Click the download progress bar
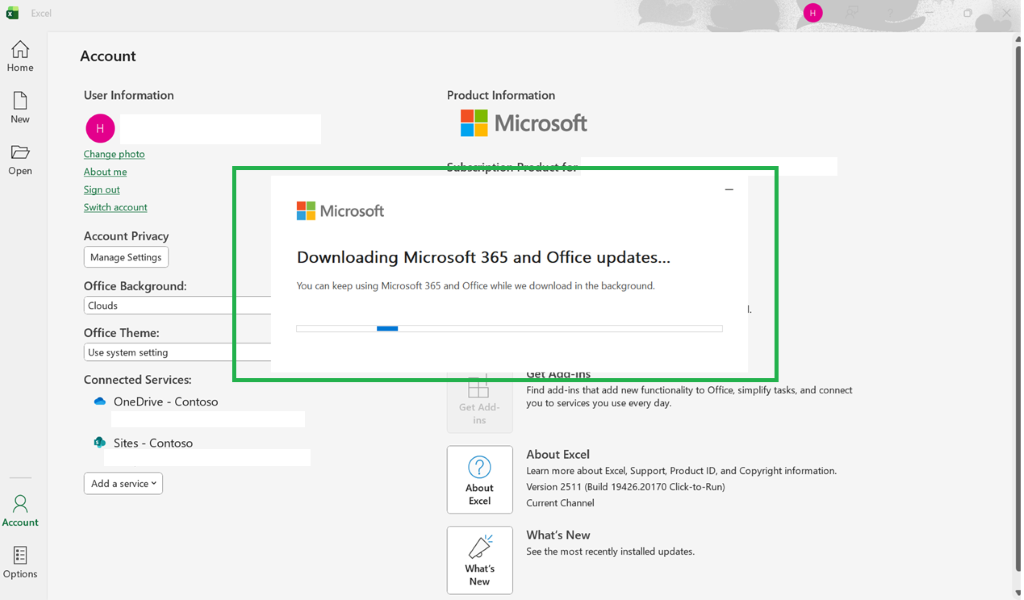Screen dimensions: 1024x600 509,328
